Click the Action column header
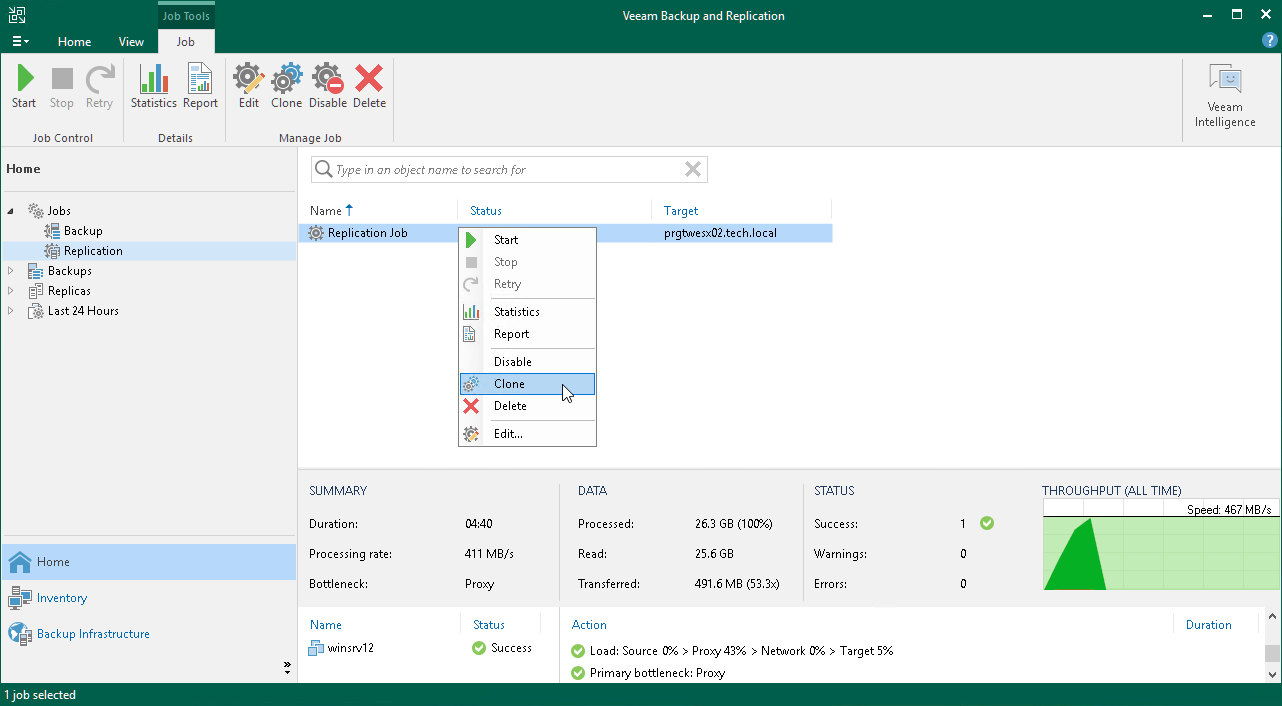The image size is (1282, 706). 589,625
